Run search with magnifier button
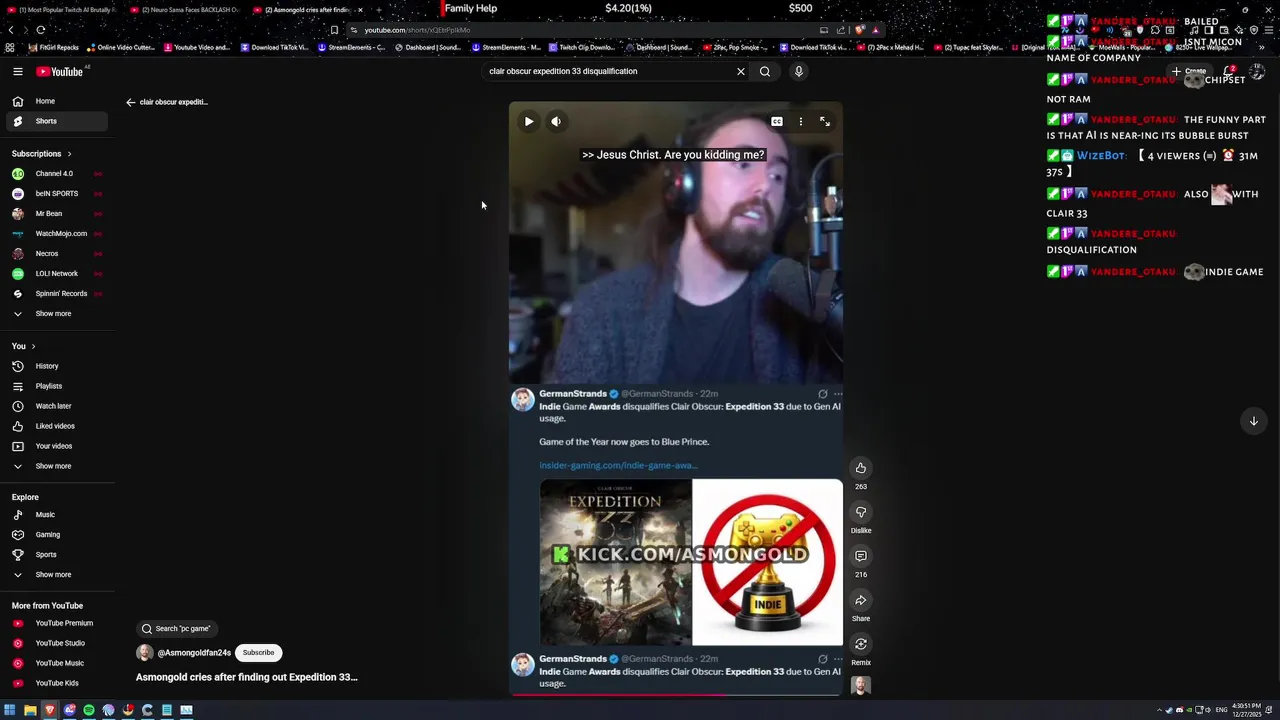1280x720 pixels. tap(765, 71)
